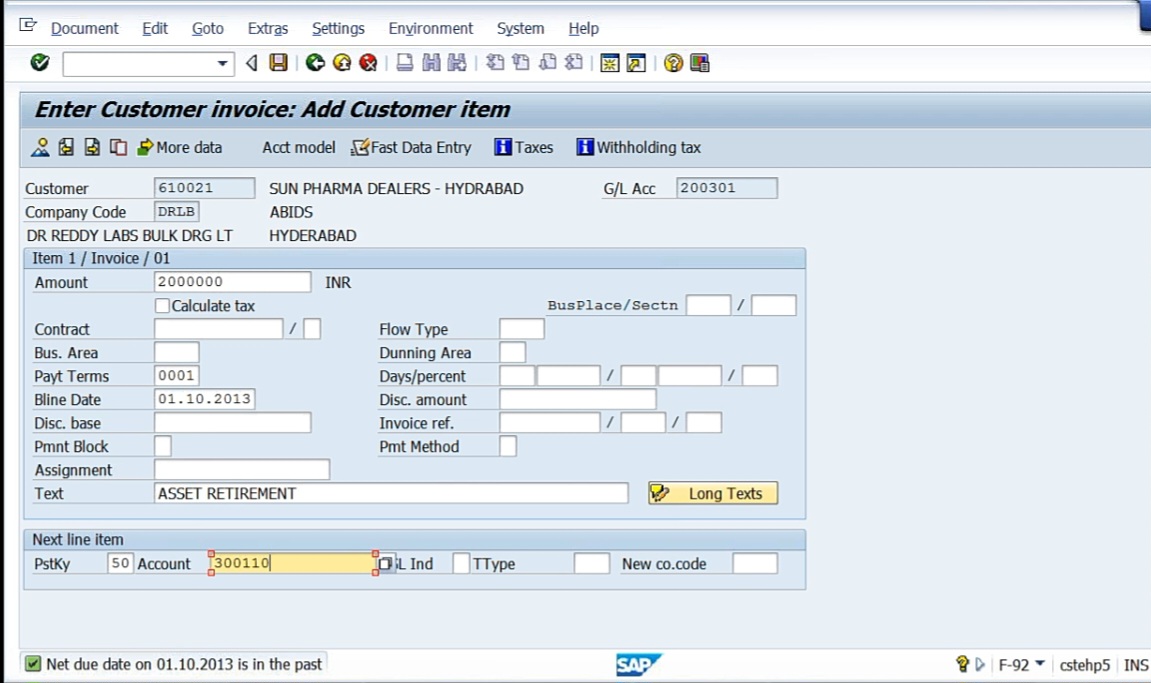Click the red Cancel icon
Image resolution: width=1151 pixels, height=683 pixels.
(x=368, y=63)
